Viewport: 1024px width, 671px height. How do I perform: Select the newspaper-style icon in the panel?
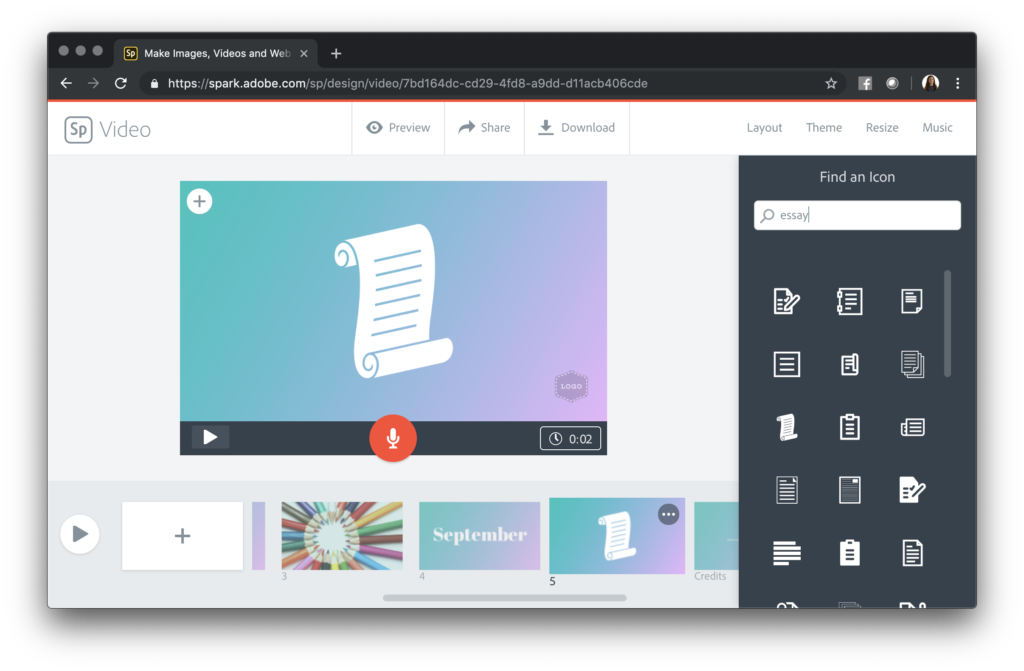[x=911, y=426]
